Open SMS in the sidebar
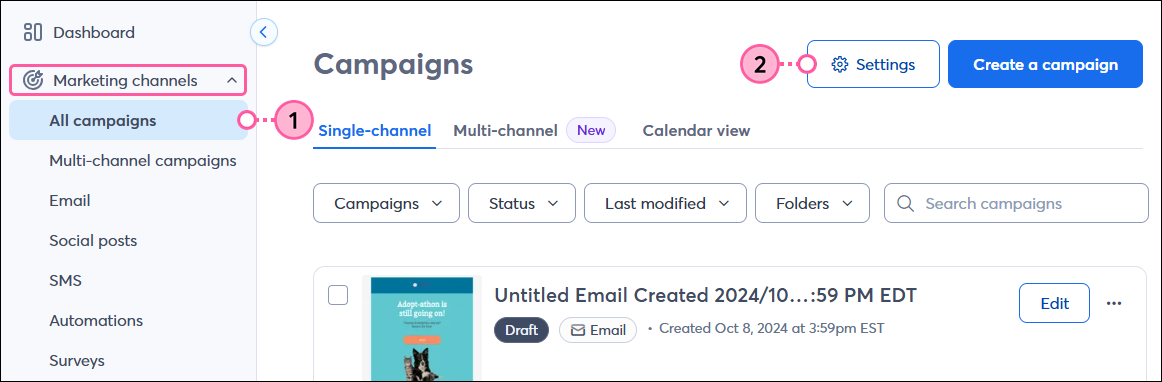This screenshot has width=1162, height=382. point(65,280)
